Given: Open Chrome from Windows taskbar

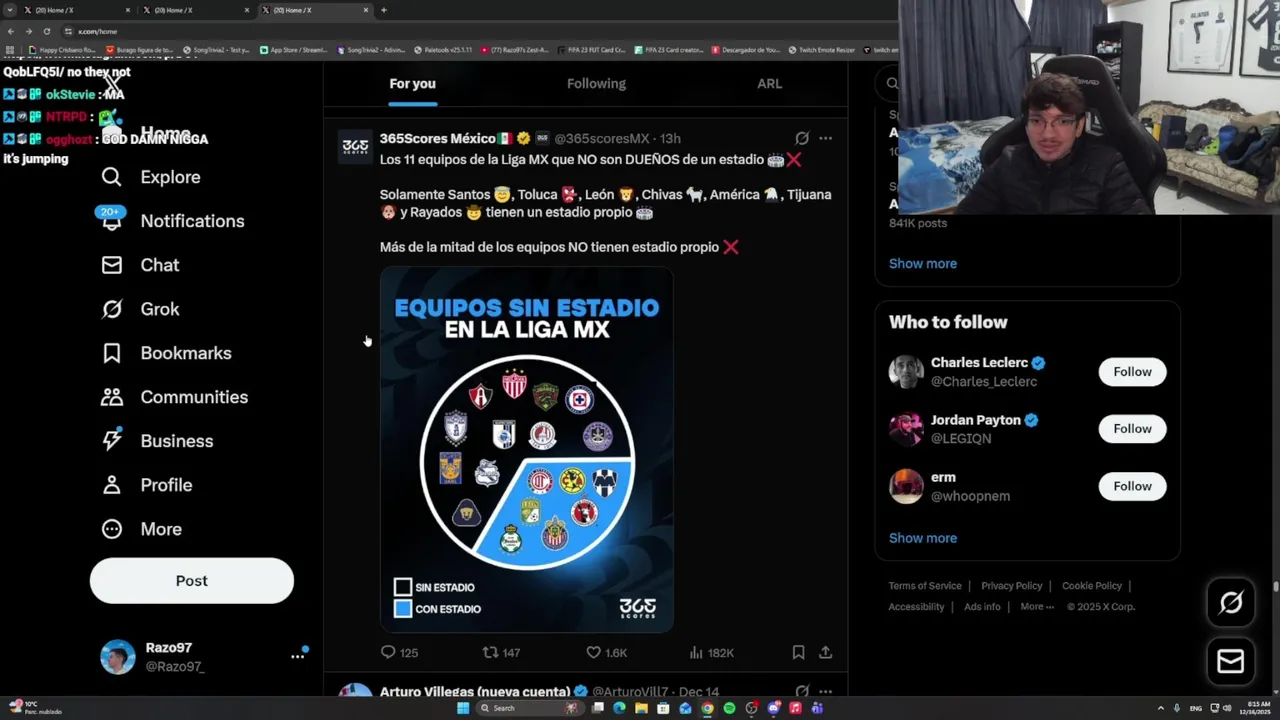Looking at the screenshot, I should 707,708.
